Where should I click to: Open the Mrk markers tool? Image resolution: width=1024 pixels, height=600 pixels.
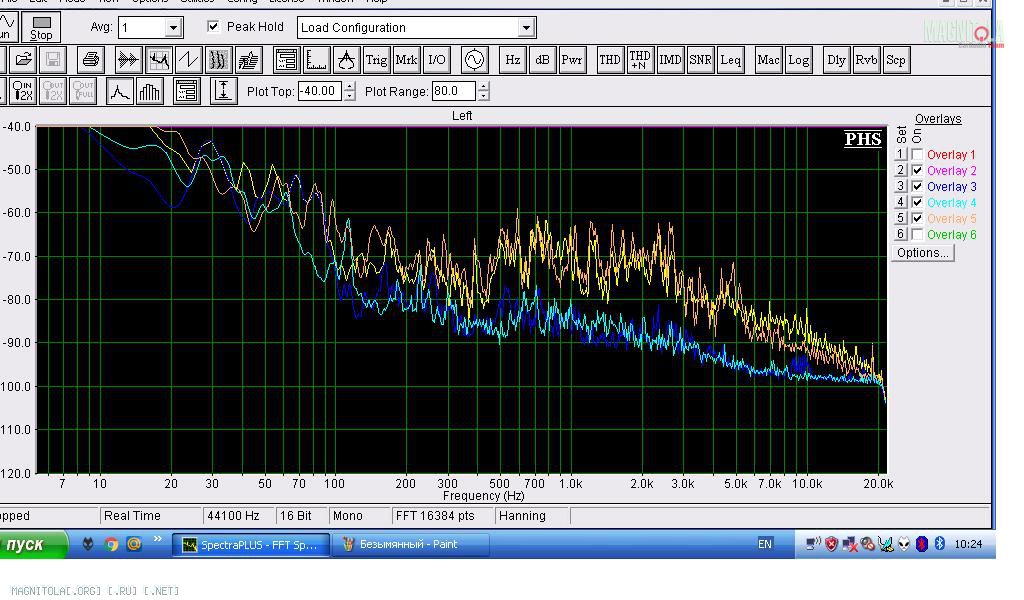click(406, 60)
